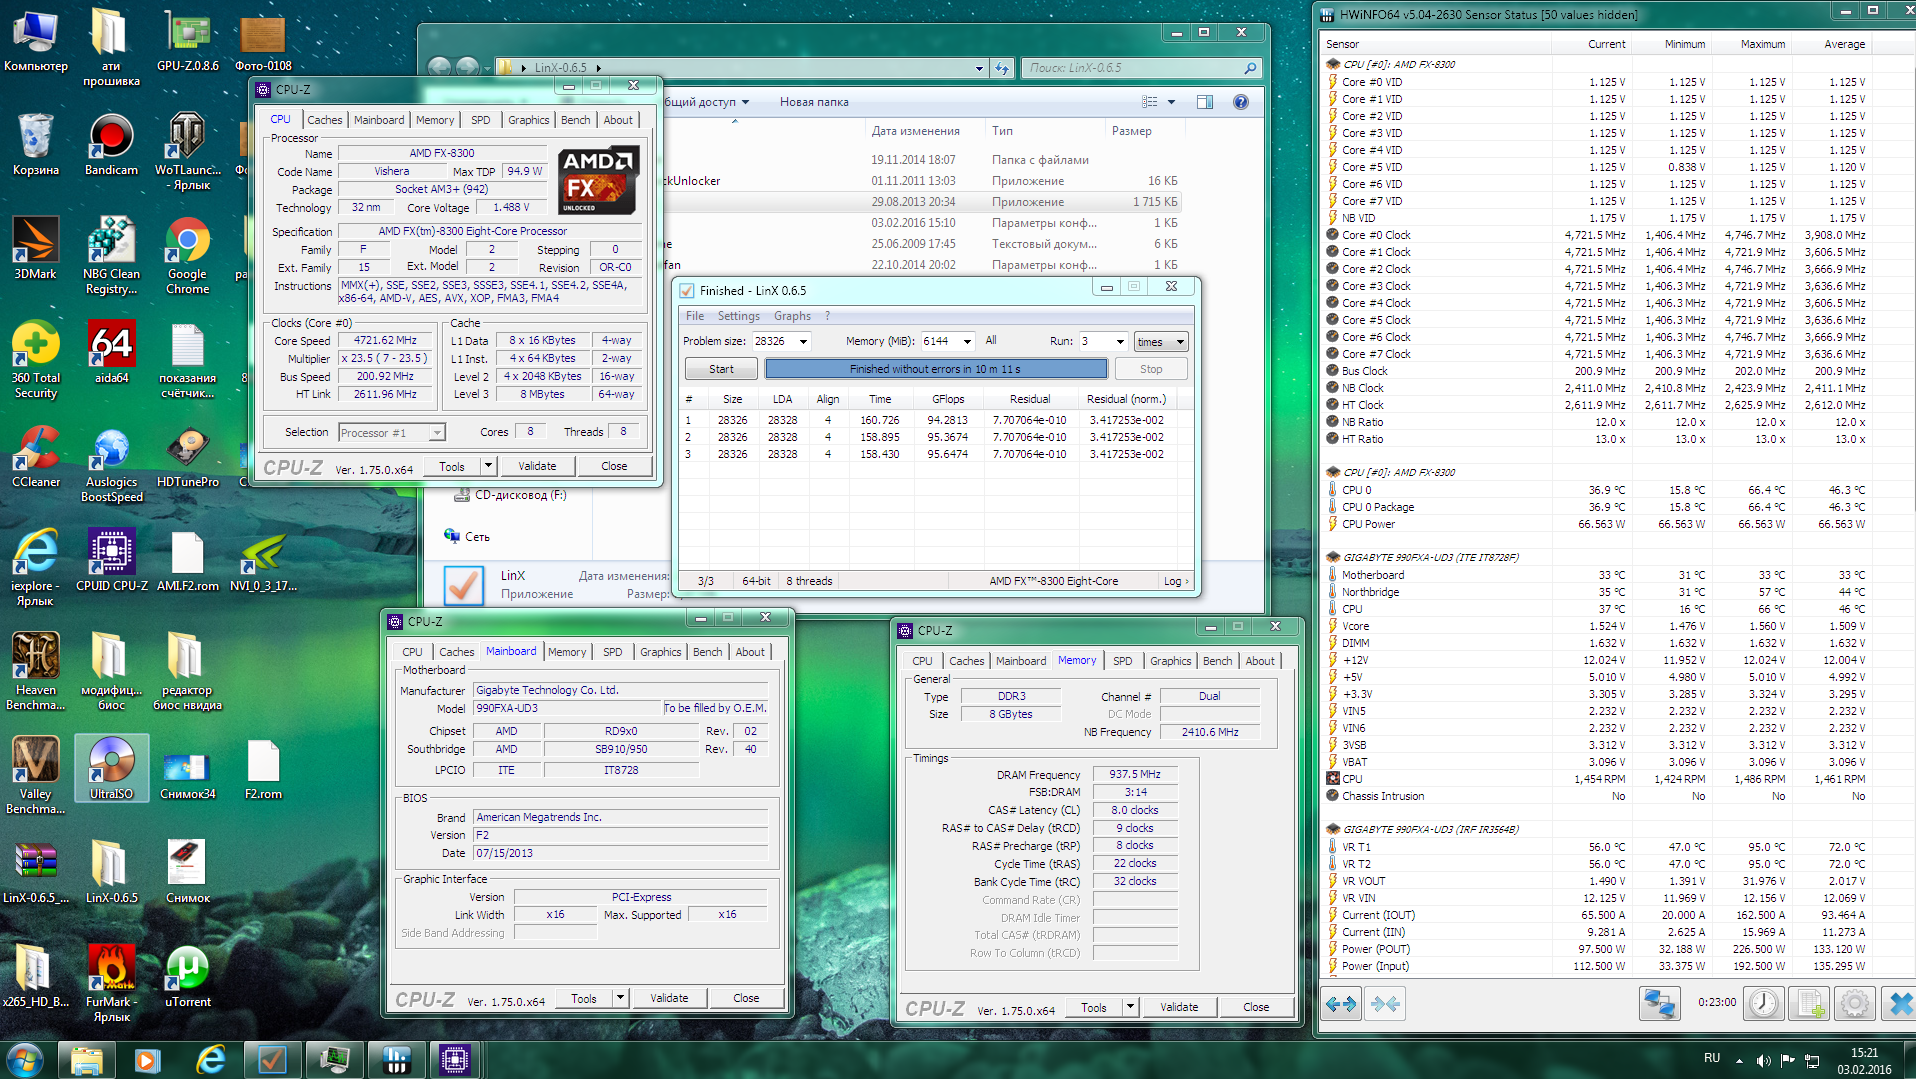Click HWiNFO taskbar icon
The width and height of the screenshot is (1916, 1079).
coord(396,1059)
